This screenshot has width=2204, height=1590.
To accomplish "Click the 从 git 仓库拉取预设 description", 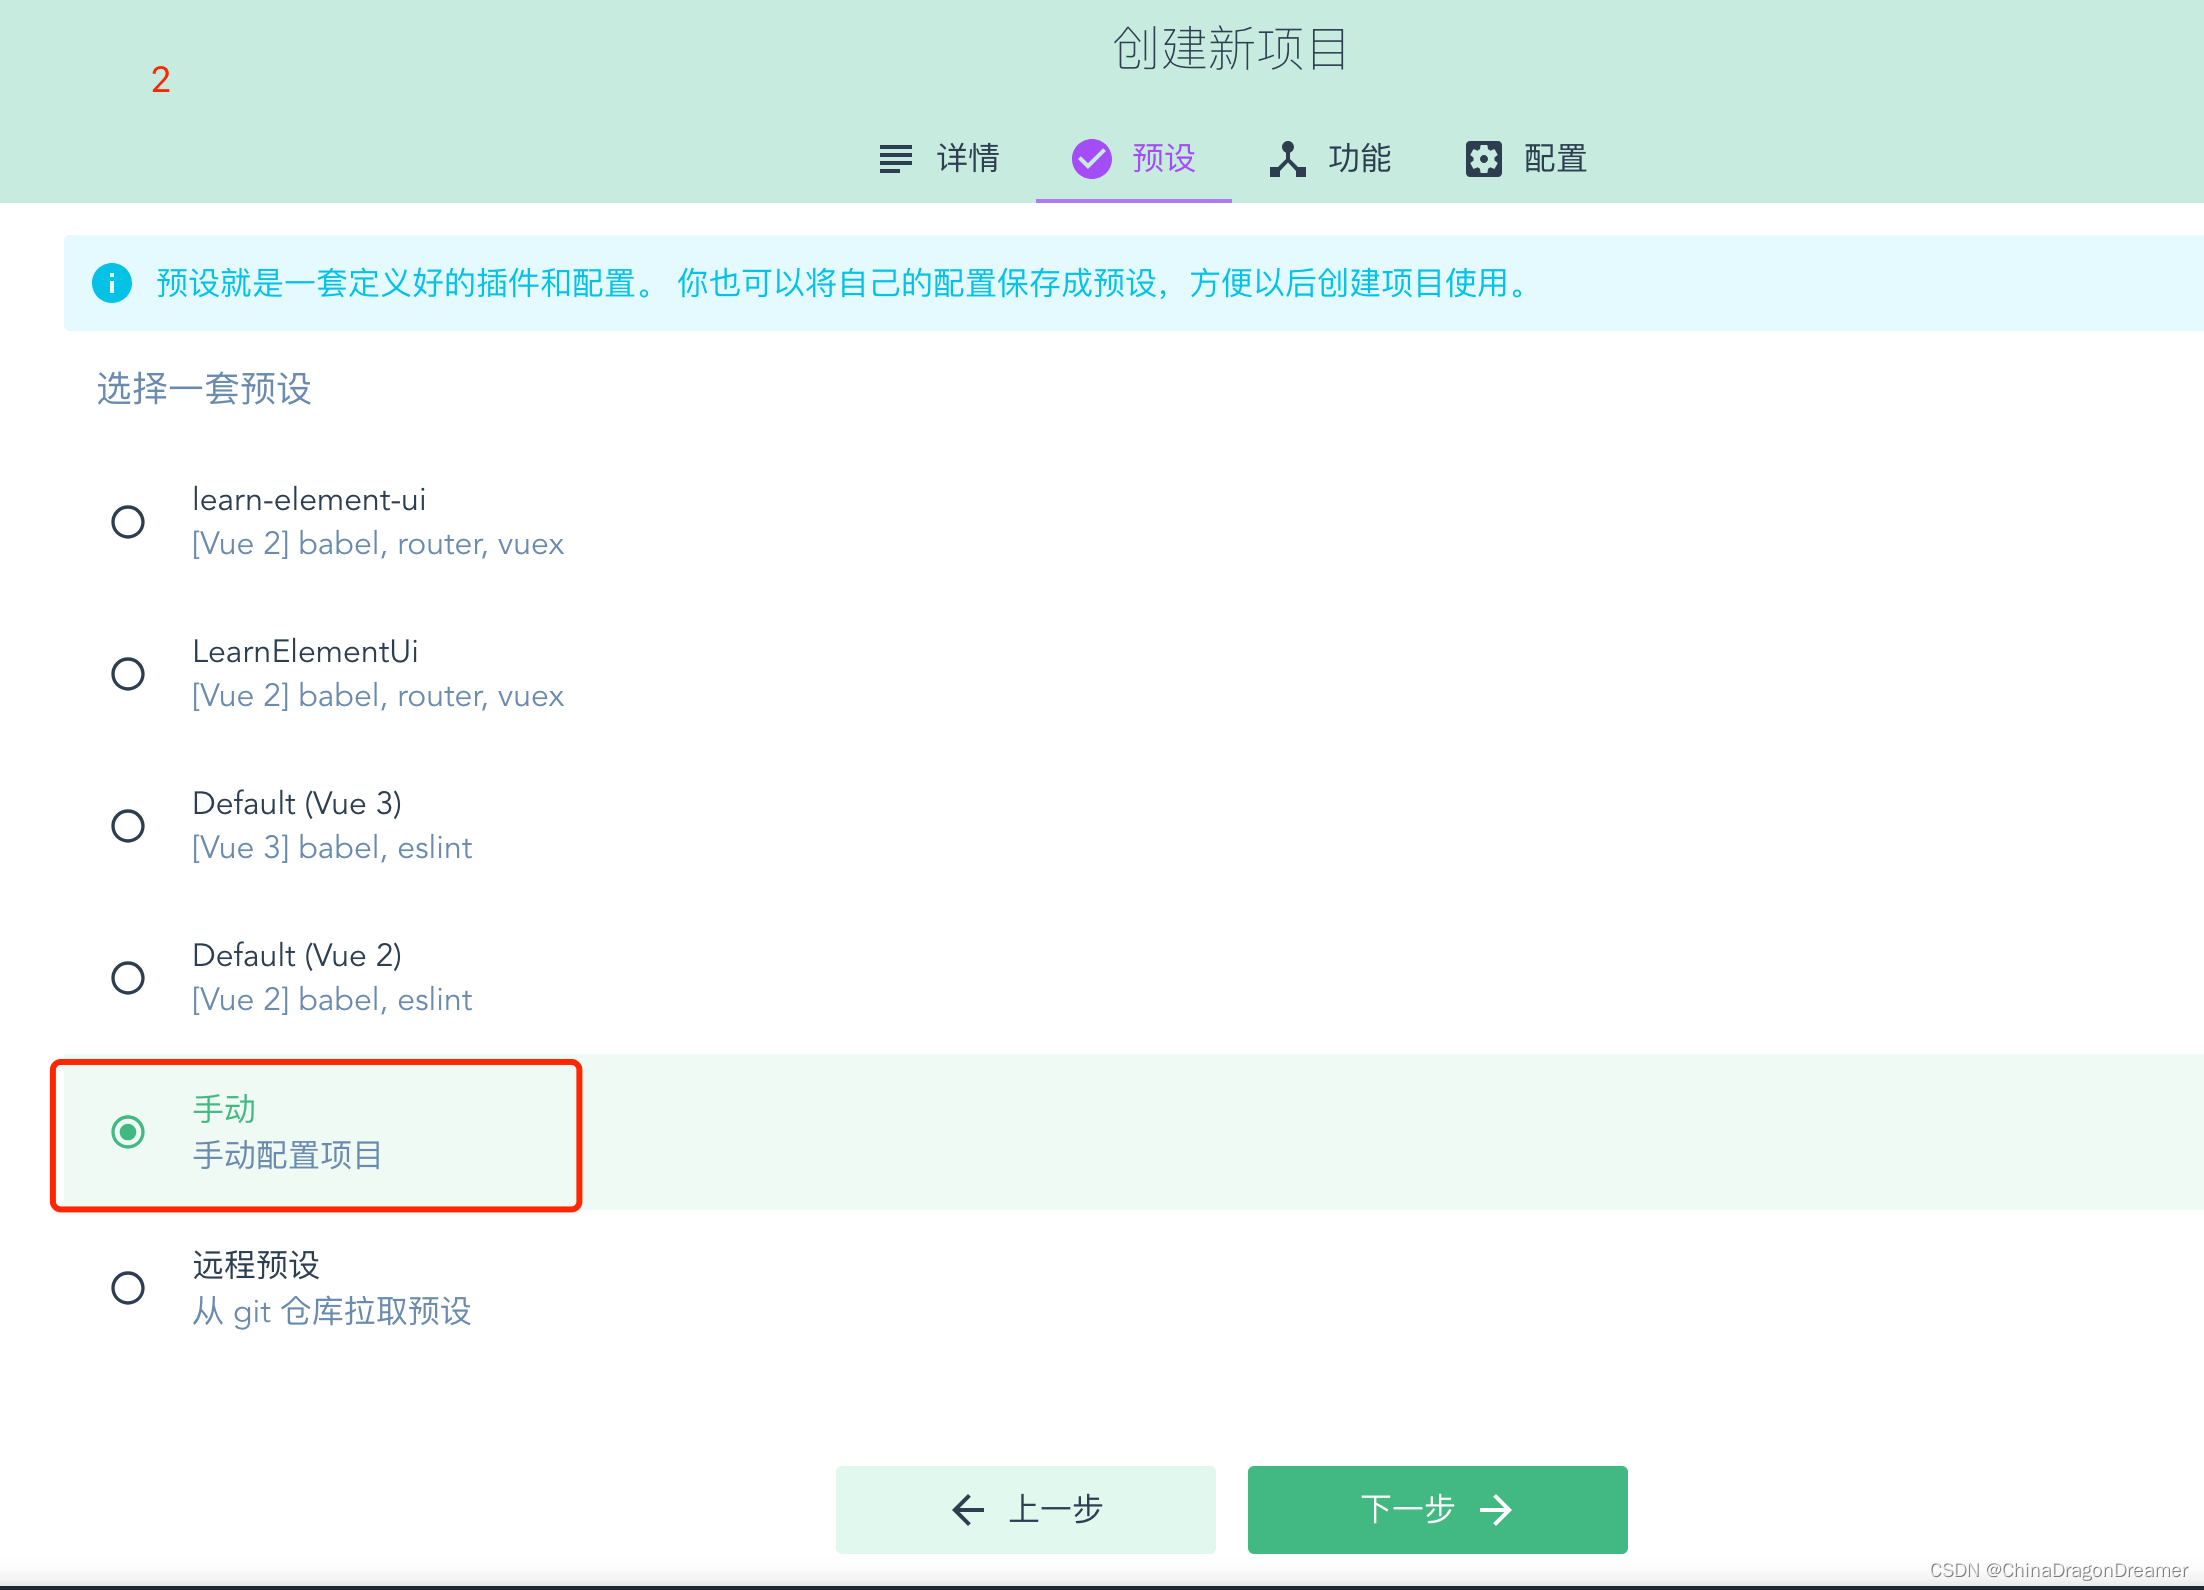I will click(332, 1311).
